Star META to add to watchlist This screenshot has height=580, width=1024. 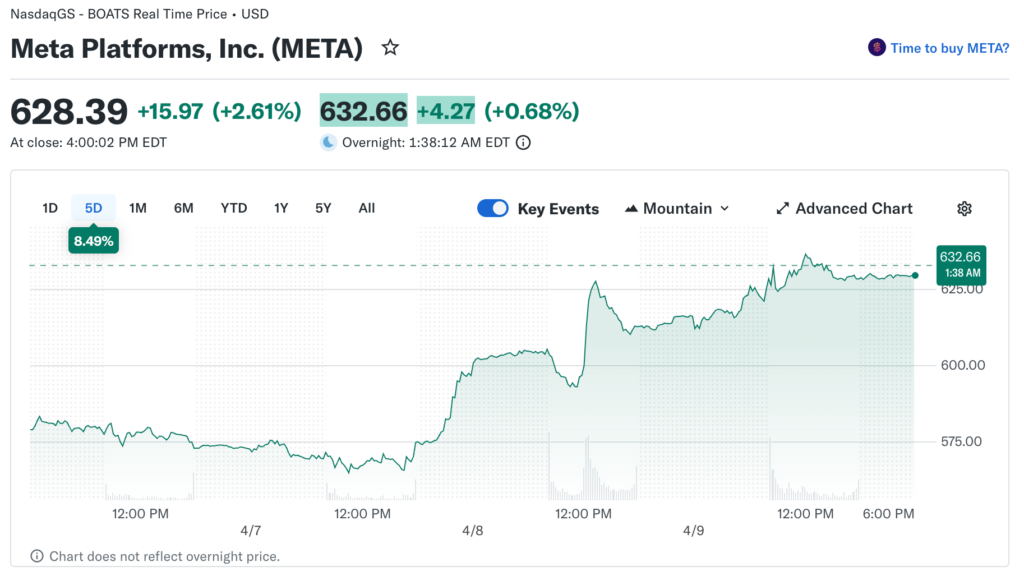click(390, 48)
